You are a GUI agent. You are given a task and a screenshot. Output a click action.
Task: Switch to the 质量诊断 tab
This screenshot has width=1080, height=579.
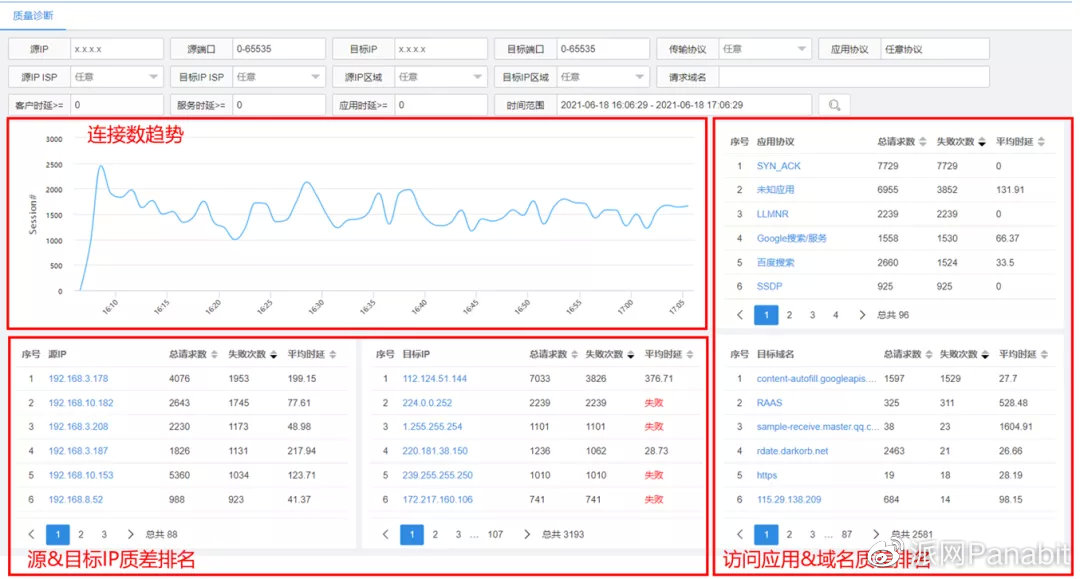(32, 15)
